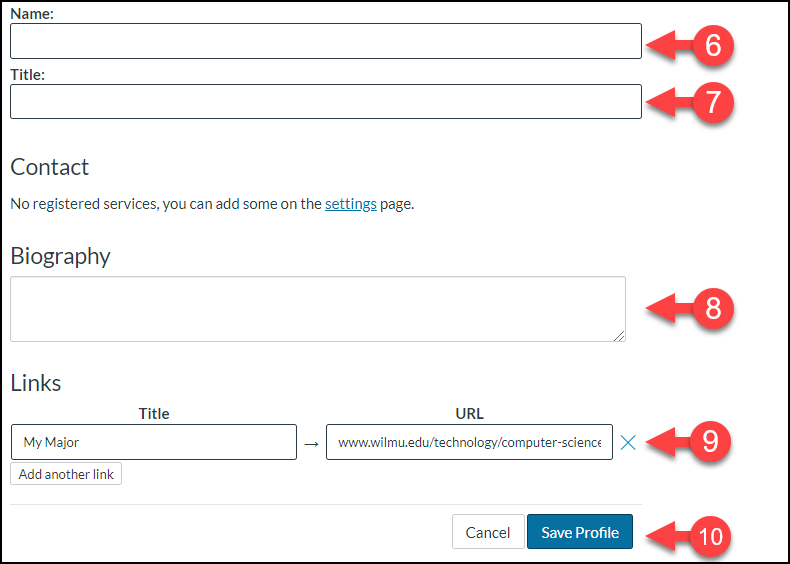Open the settings page link
This screenshot has width=790, height=564.
point(350,204)
